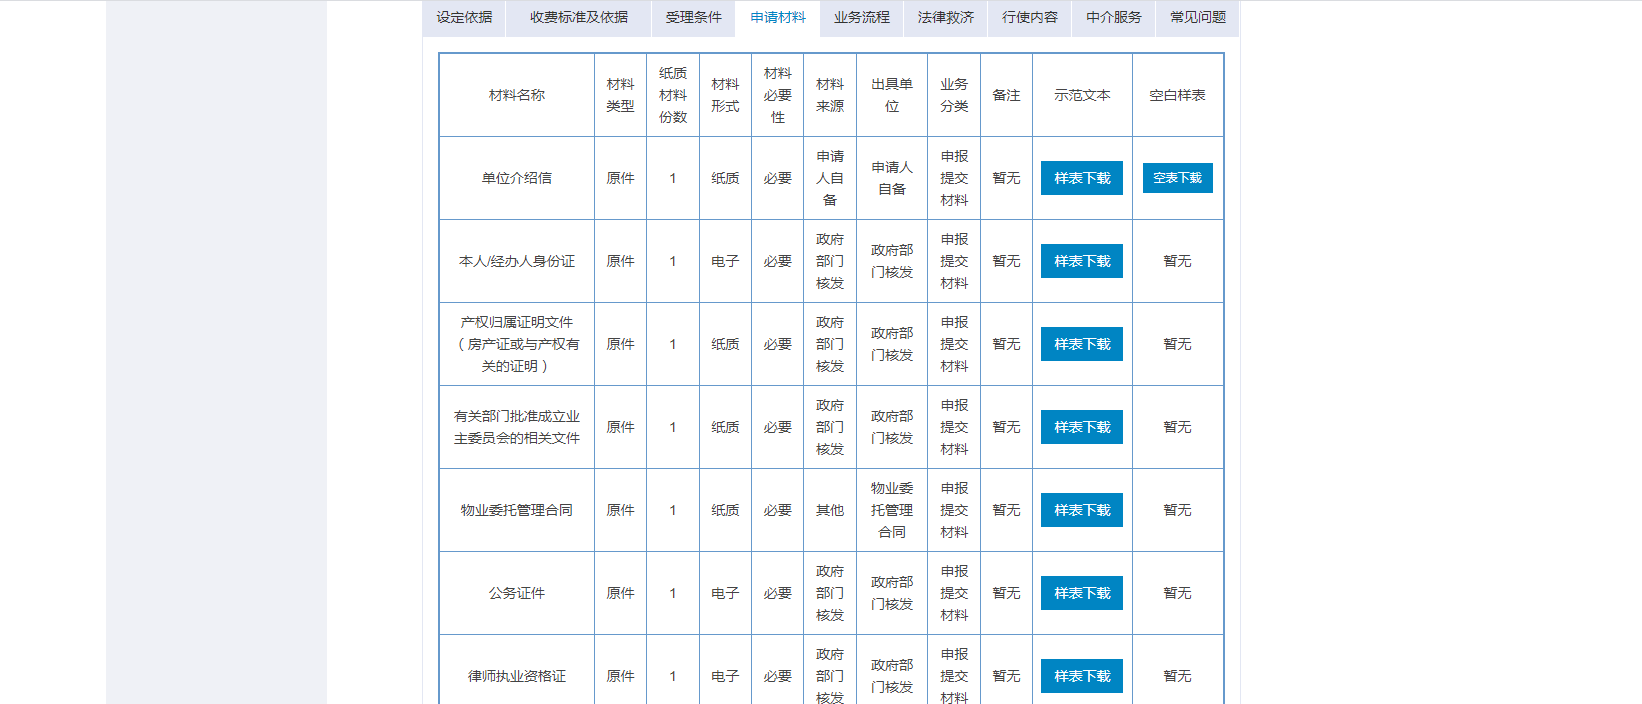Image resolution: width=1642 pixels, height=704 pixels.
Task: Select the 受理条件 tab
Action: 693,18
